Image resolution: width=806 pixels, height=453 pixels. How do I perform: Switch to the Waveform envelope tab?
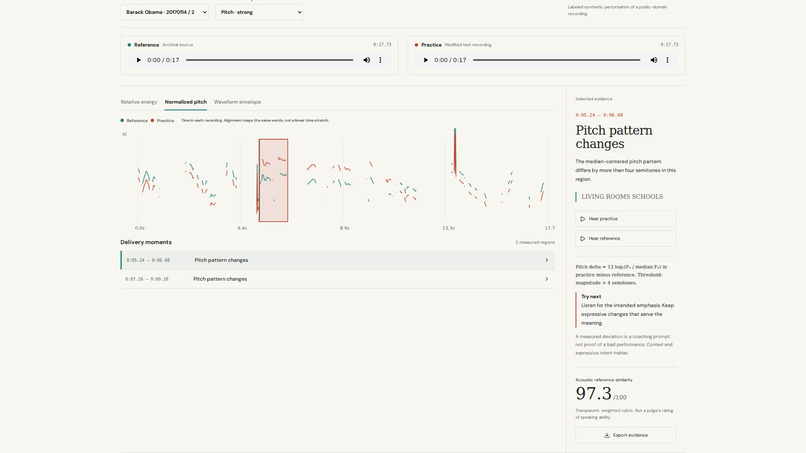237,102
